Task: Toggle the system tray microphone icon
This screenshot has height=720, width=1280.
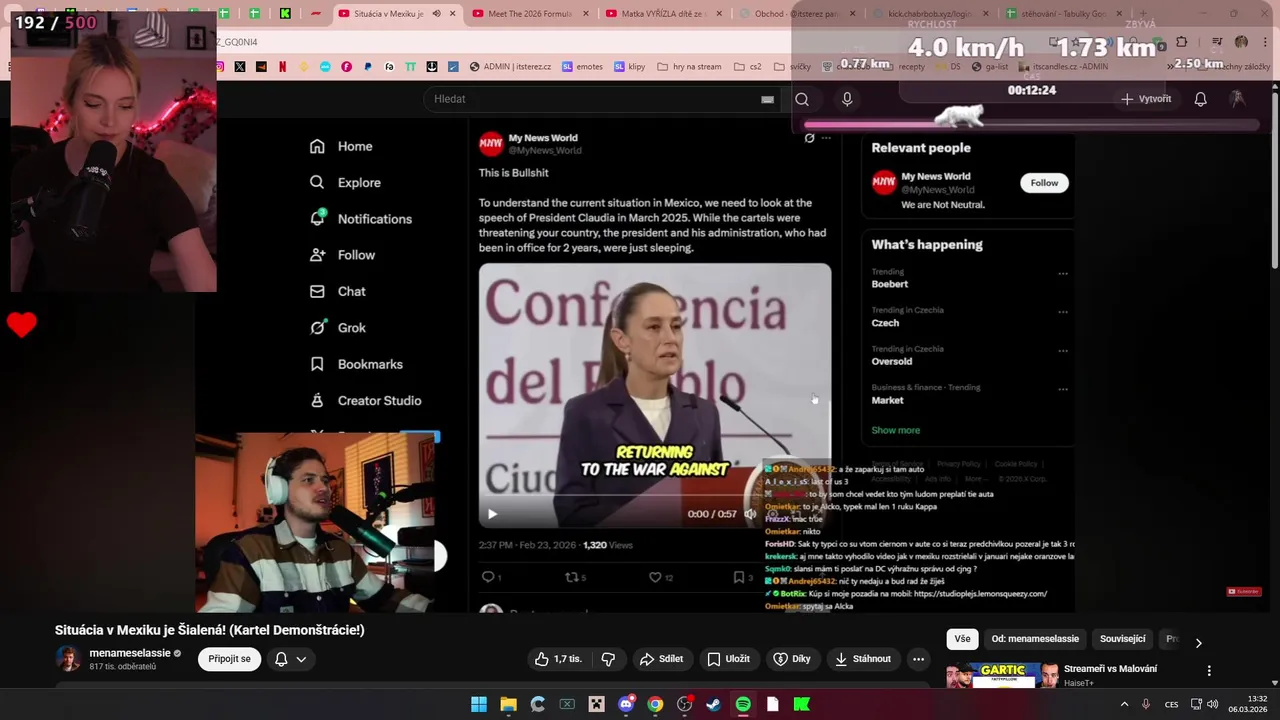Action: tap(1146, 704)
